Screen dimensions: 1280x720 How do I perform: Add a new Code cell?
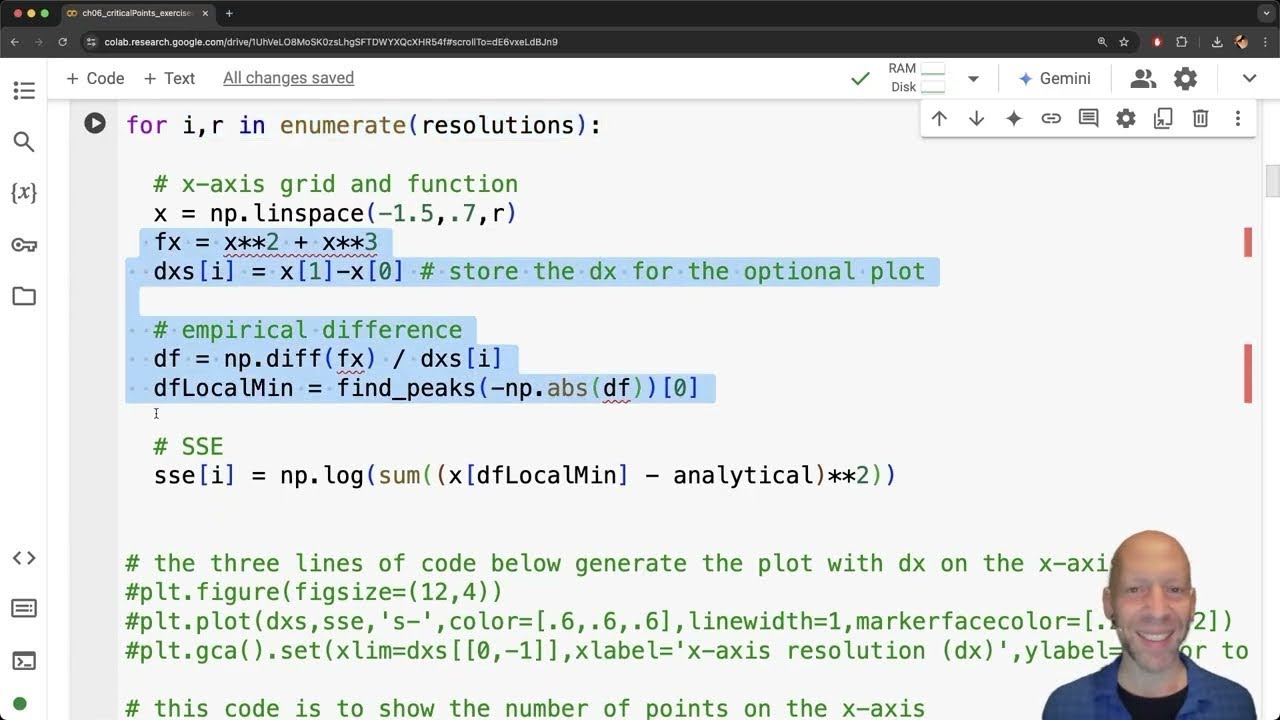click(95, 78)
